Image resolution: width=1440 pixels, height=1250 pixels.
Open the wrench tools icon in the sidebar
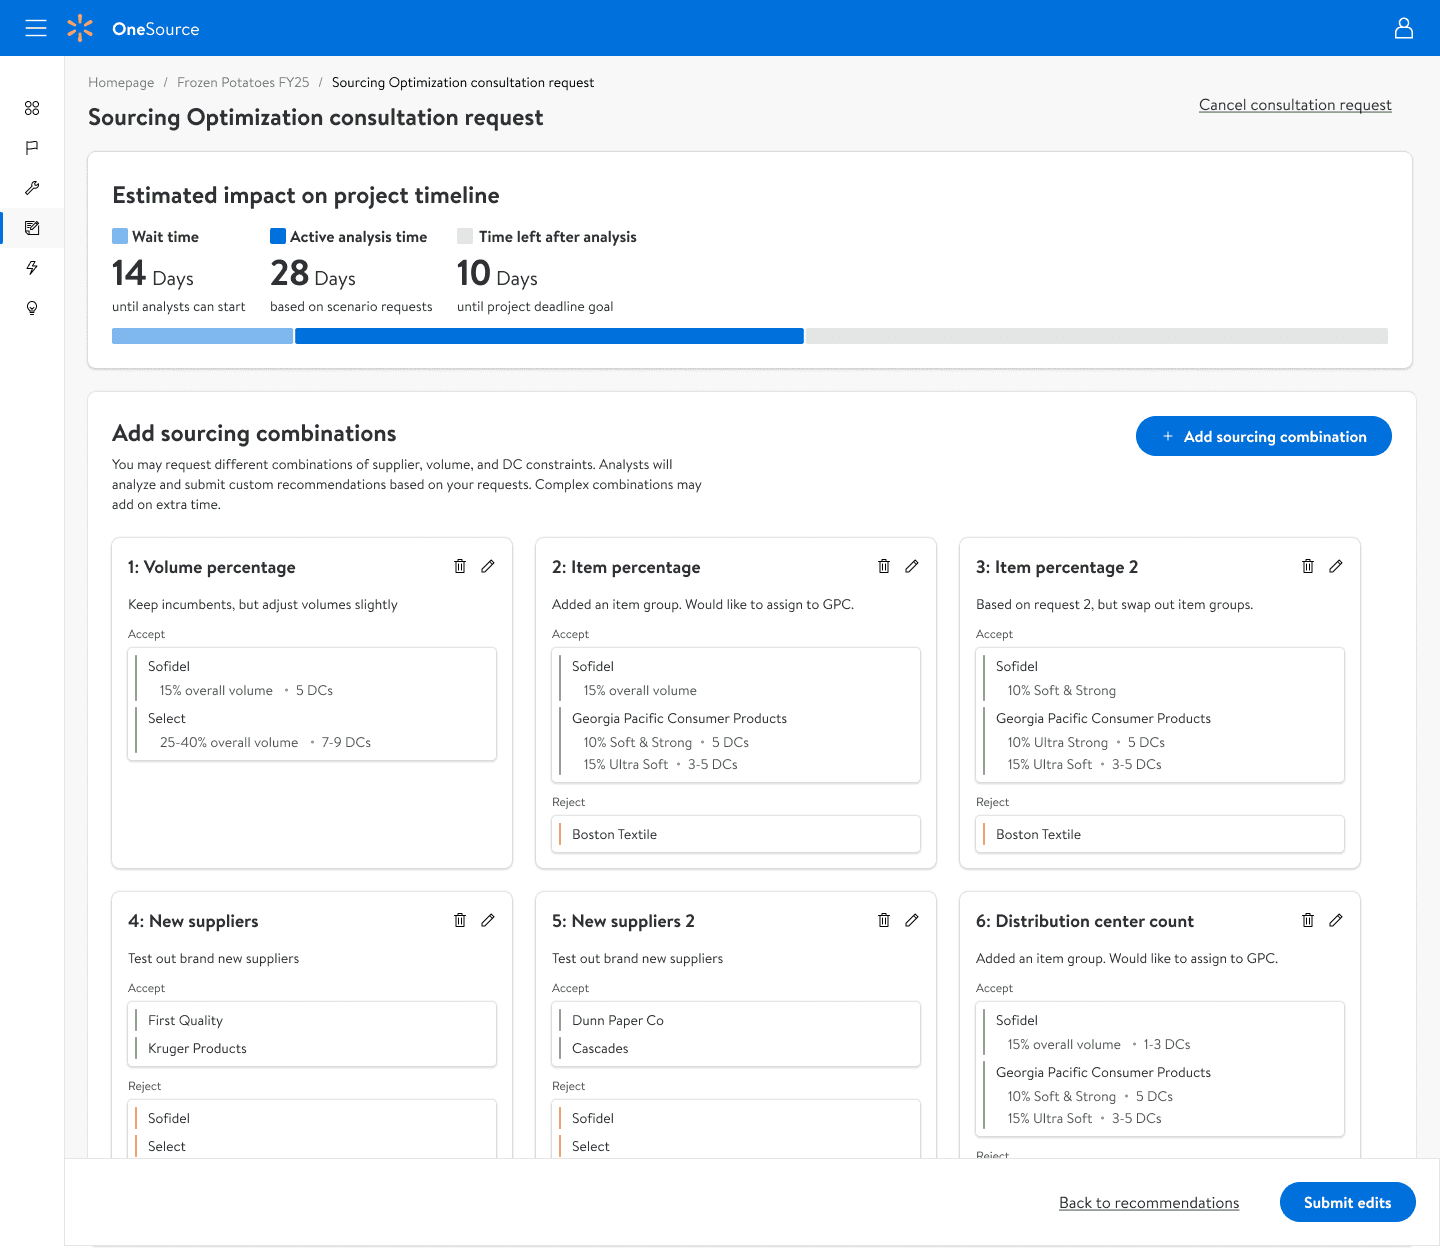32,188
